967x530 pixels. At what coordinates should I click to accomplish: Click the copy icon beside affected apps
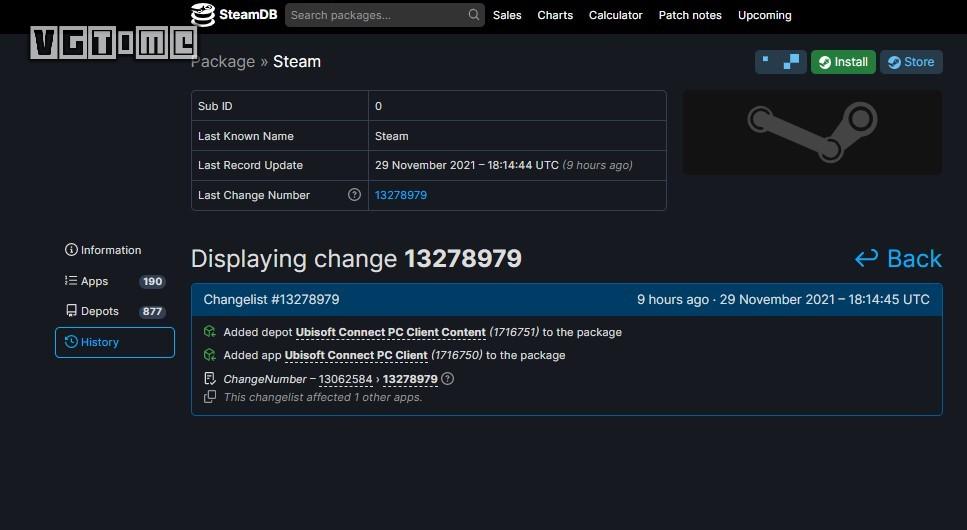(x=210, y=397)
